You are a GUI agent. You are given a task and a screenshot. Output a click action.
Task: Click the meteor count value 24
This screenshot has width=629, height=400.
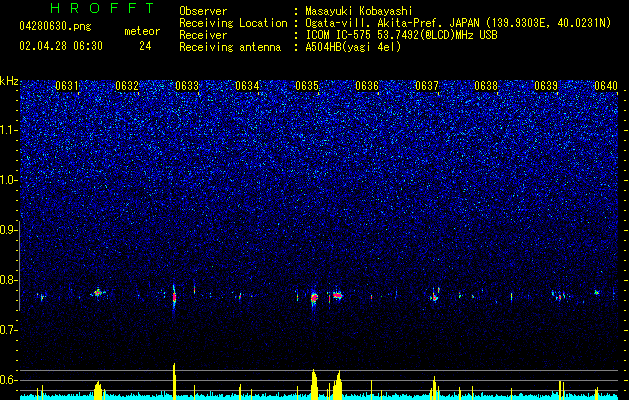145,46
